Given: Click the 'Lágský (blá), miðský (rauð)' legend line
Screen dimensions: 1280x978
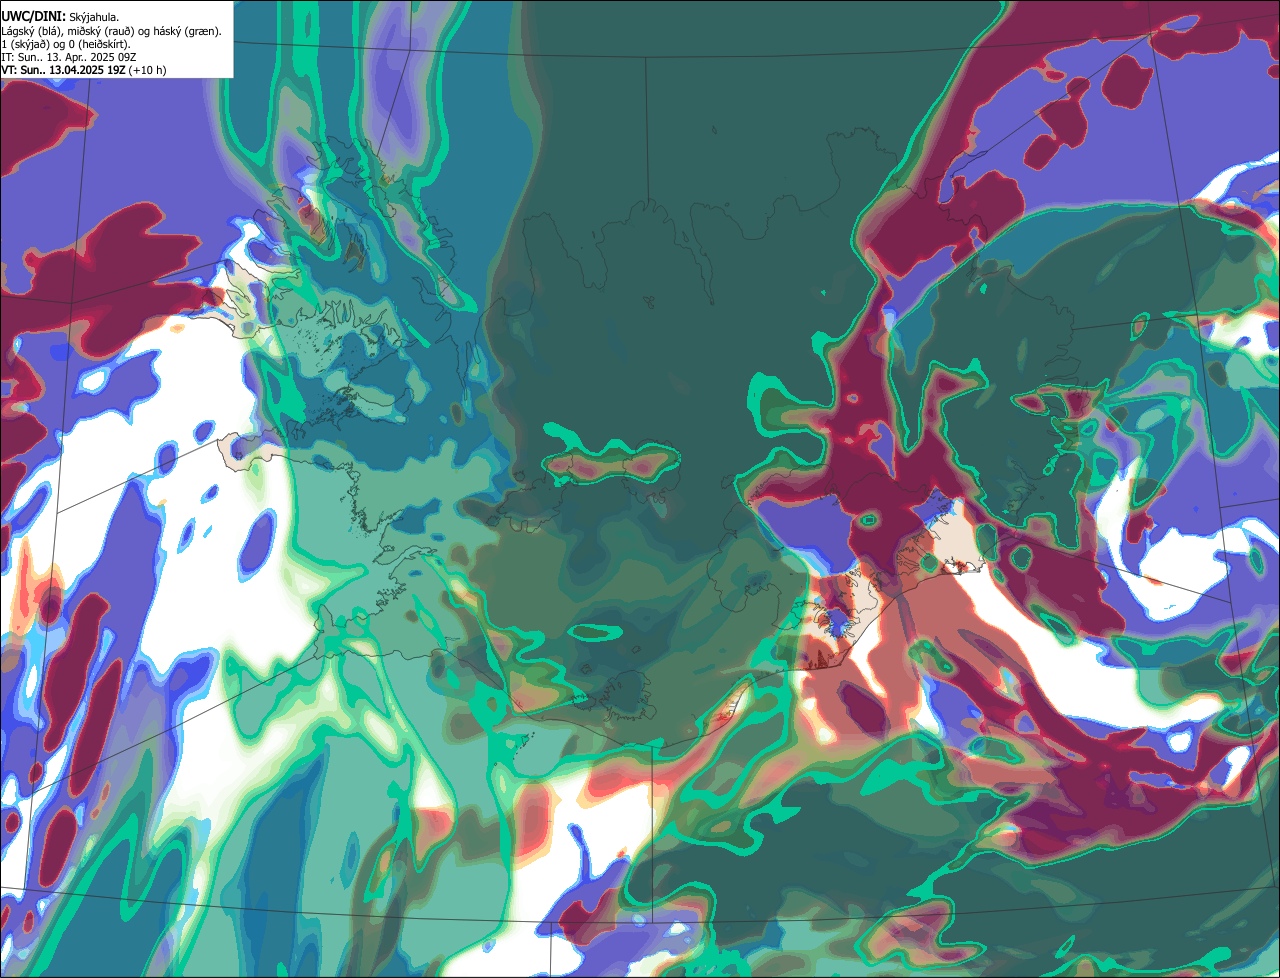Looking at the screenshot, I should (x=112, y=31).
